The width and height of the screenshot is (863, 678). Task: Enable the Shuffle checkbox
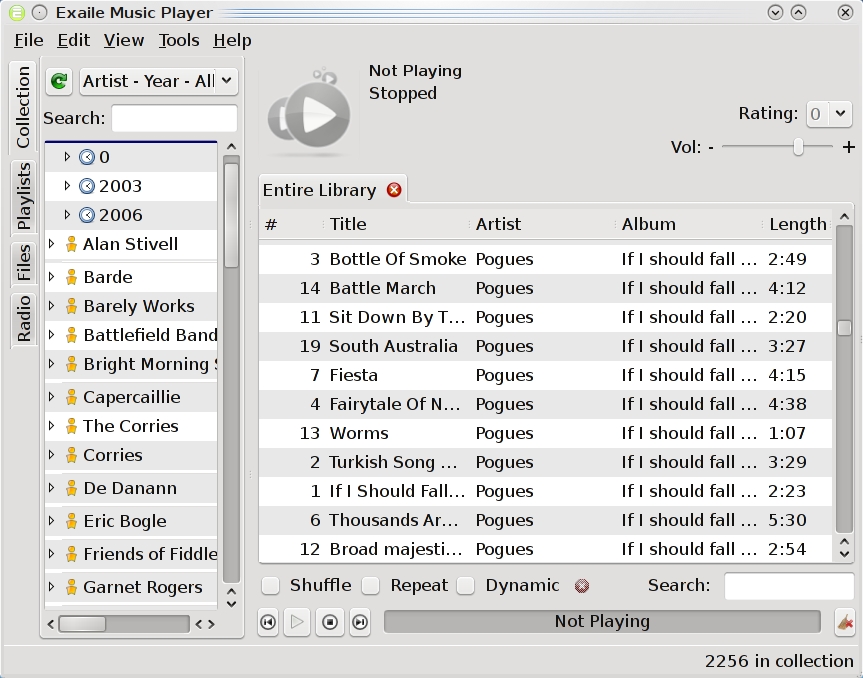270,585
